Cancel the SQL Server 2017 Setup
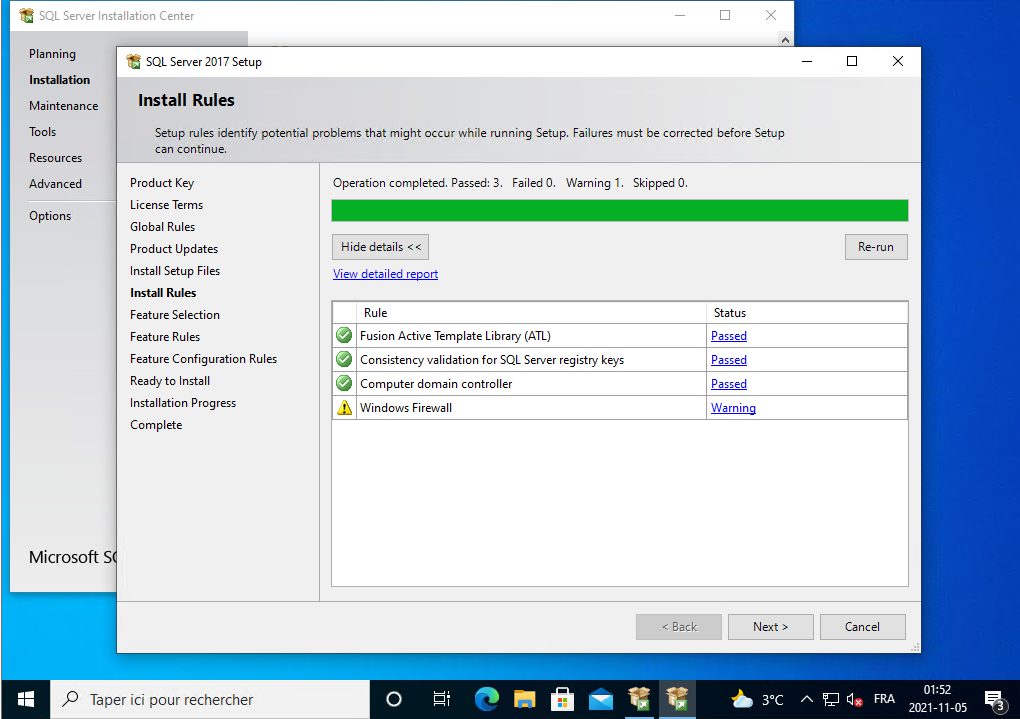 tap(862, 627)
